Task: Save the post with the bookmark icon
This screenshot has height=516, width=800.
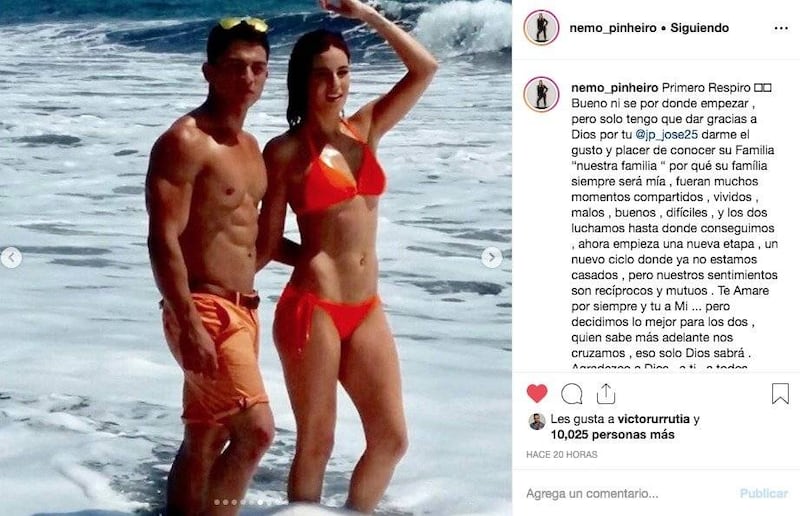Action: [x=780, y=394]
